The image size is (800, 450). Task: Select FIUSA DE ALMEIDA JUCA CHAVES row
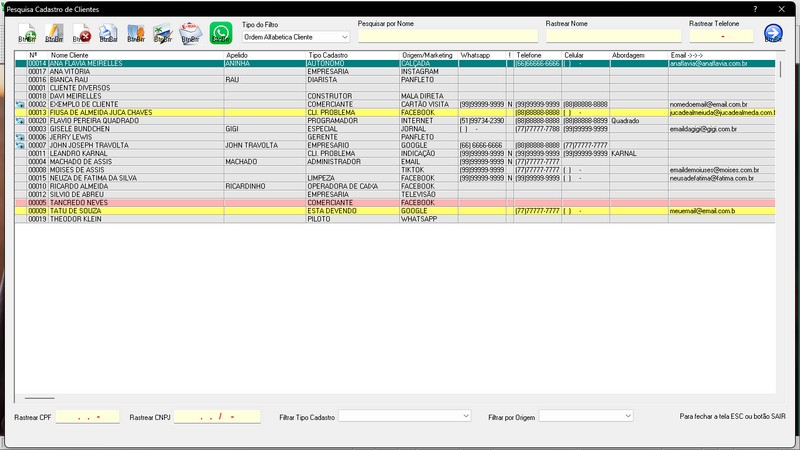click(x=395, y=113)
